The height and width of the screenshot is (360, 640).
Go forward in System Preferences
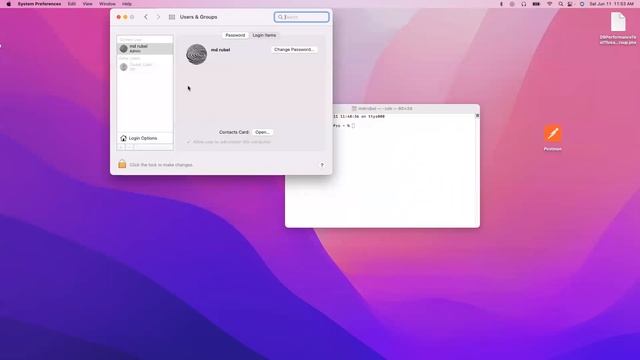tap(158, 17)
